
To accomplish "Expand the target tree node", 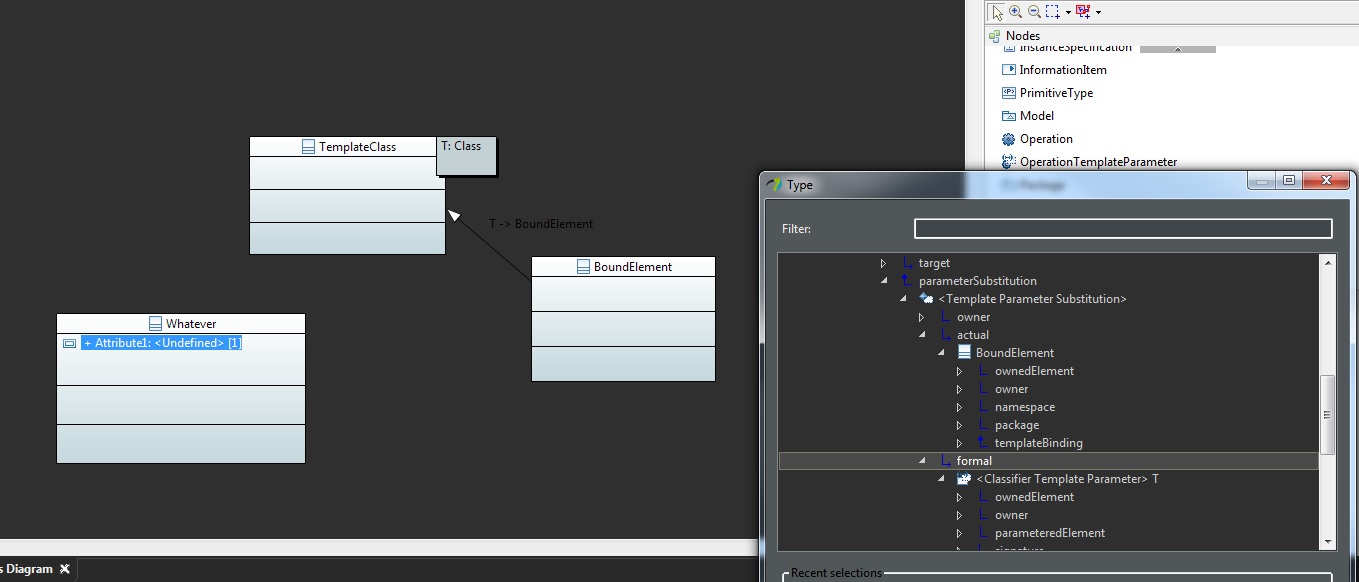I will (883, 263).
